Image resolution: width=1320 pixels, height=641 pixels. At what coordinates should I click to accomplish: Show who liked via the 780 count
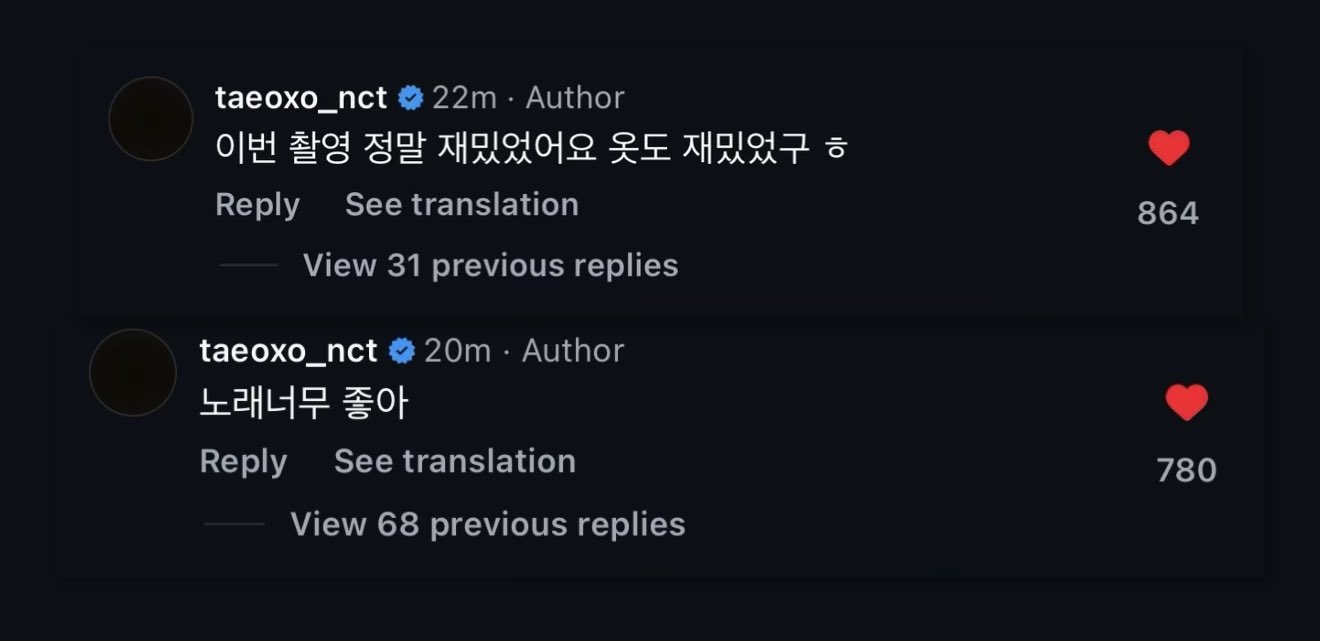1186,470
